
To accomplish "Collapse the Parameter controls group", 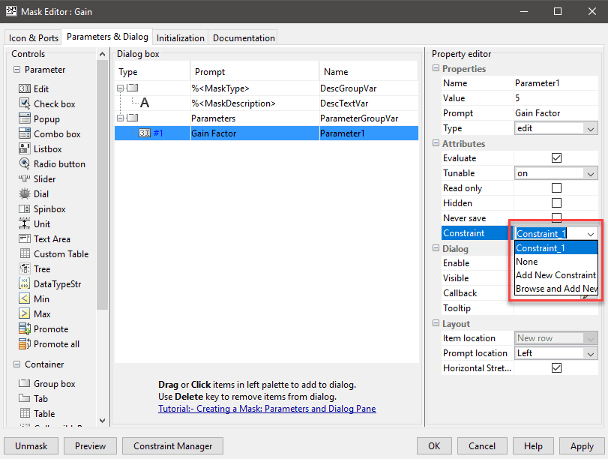I will [16, 70].
